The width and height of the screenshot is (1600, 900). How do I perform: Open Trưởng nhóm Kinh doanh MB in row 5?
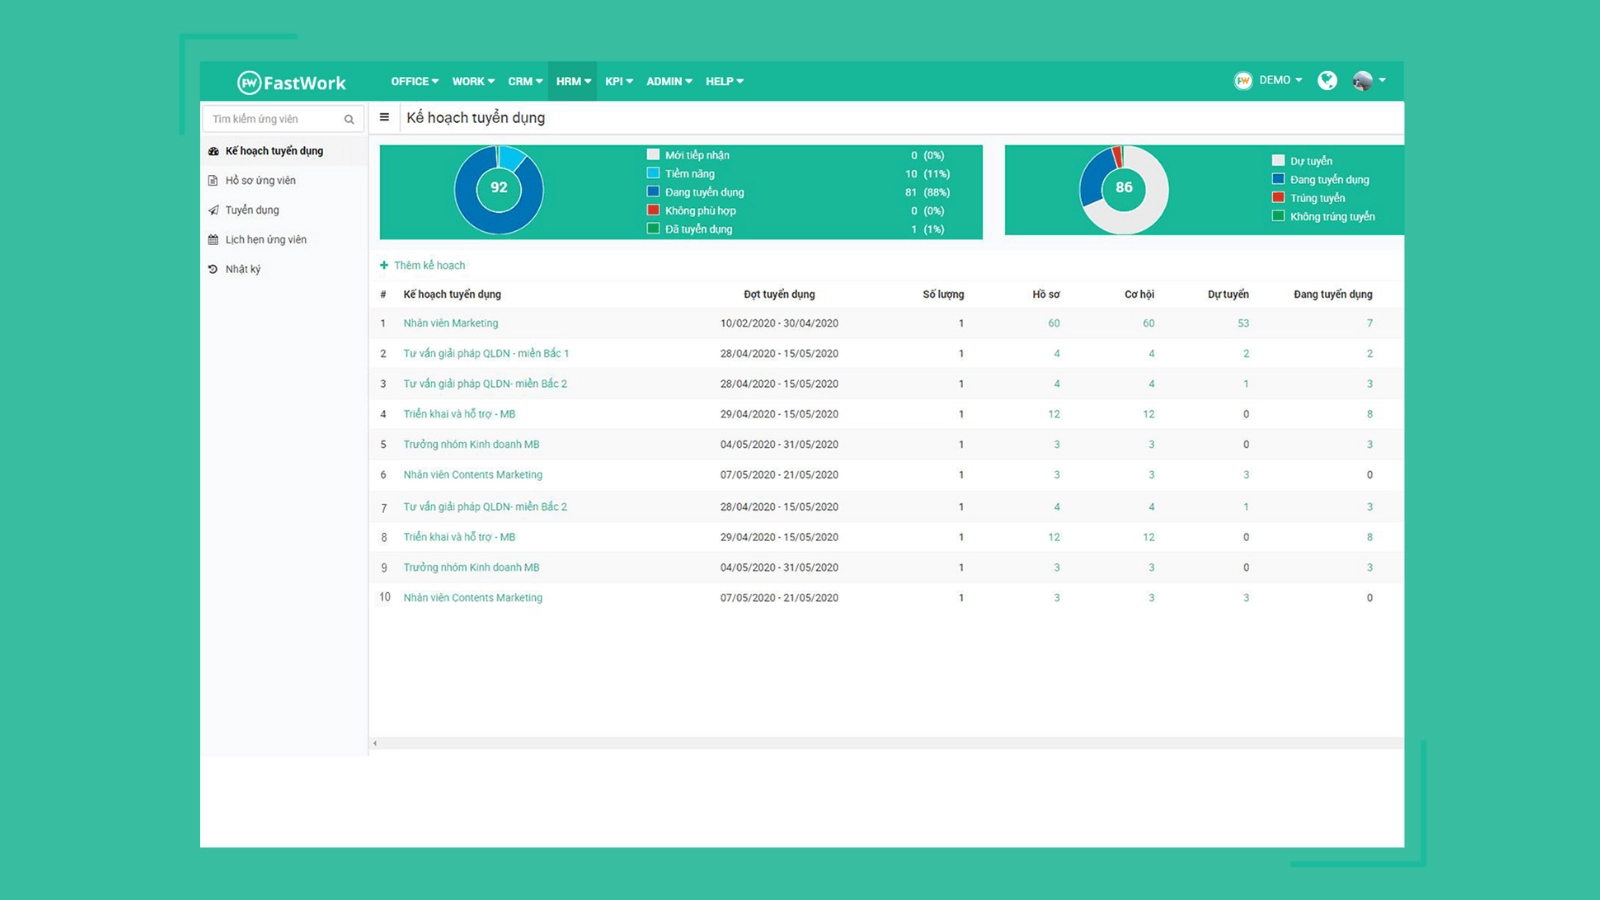(471, 444)
